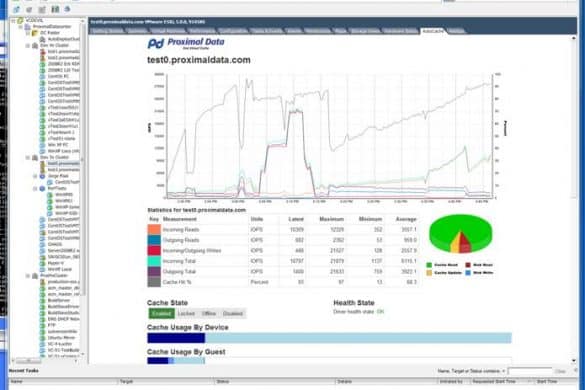Screen dimensions: 585x390
Task: Click the ProximalCluster cluster icon
Action: tap(35, 275)
